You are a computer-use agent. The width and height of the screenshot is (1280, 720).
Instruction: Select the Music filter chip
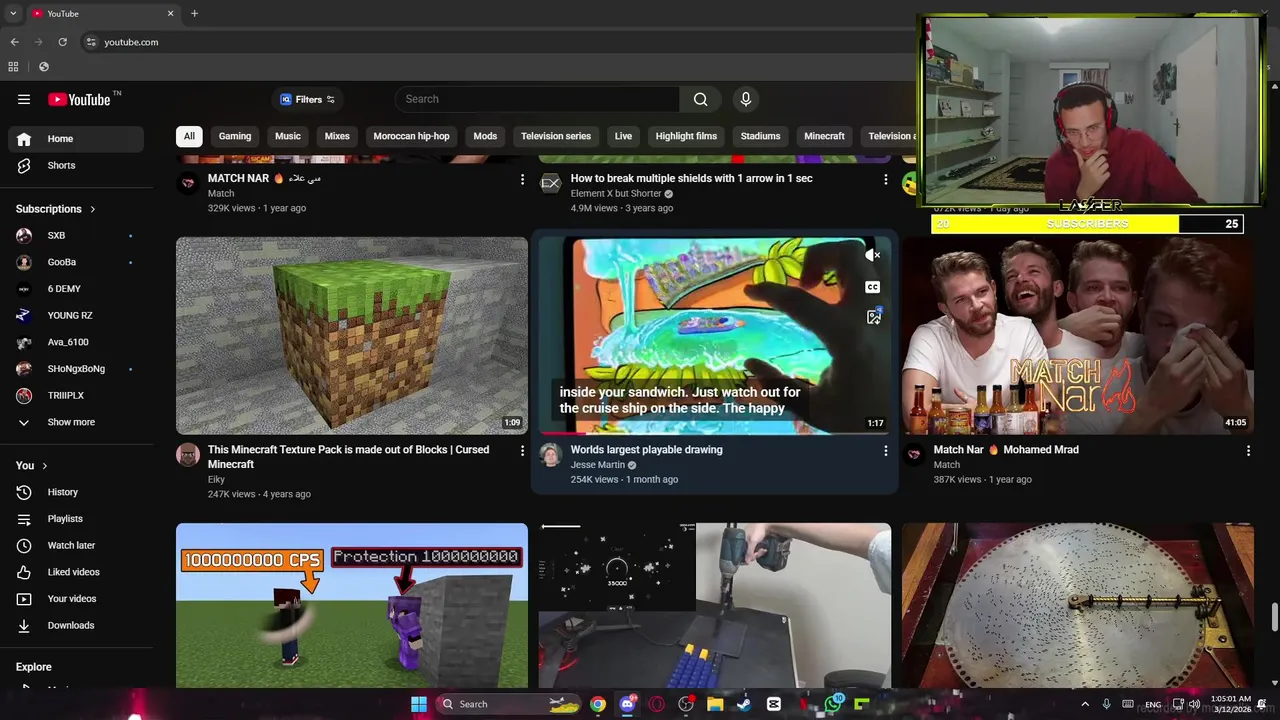click(x=288, y=136)
